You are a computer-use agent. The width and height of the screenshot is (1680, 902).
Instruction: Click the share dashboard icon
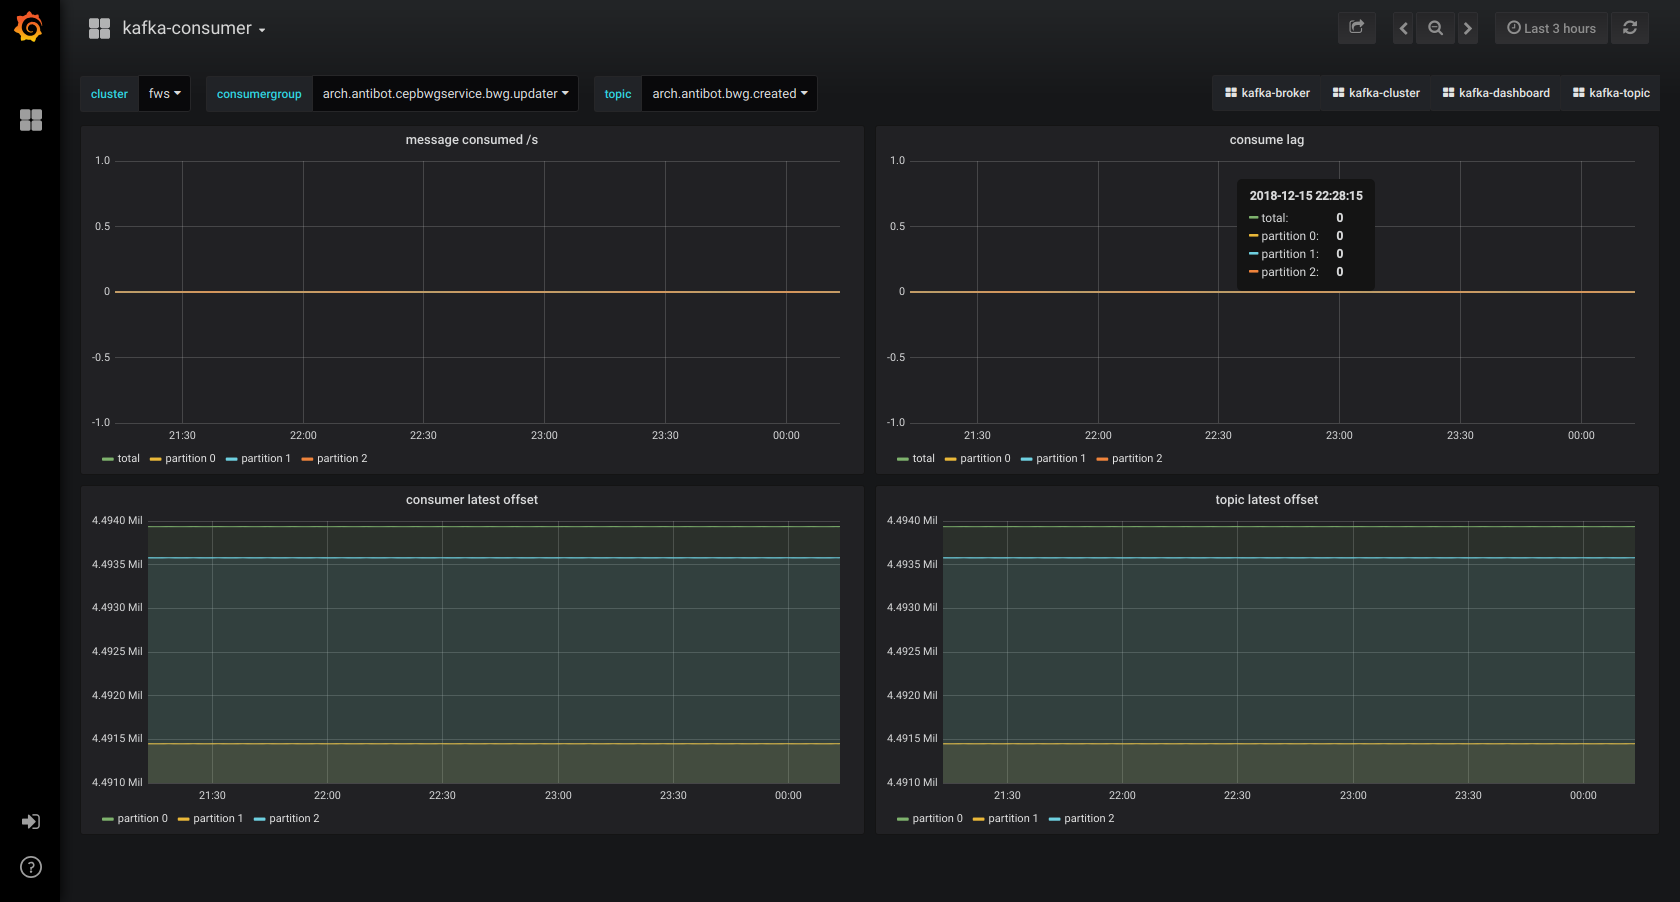click(1357, 28)
